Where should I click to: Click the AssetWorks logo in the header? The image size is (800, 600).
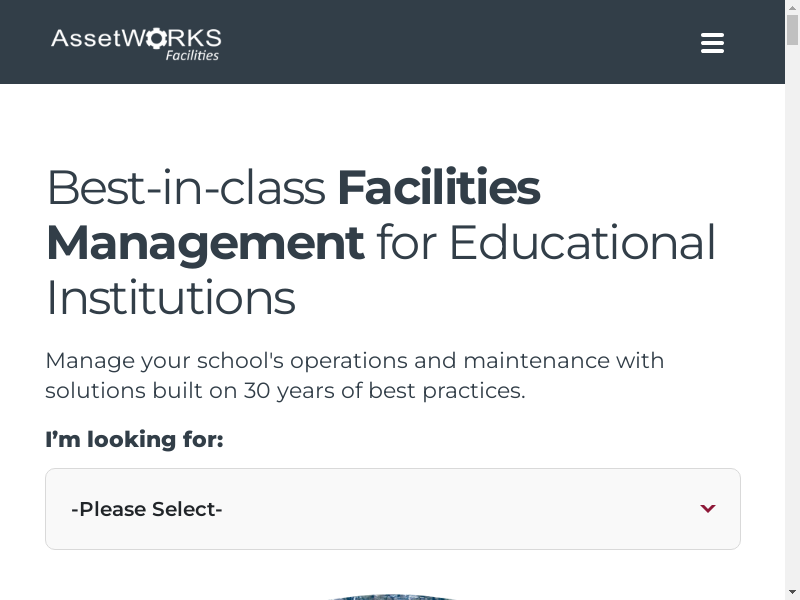[135, 42]
